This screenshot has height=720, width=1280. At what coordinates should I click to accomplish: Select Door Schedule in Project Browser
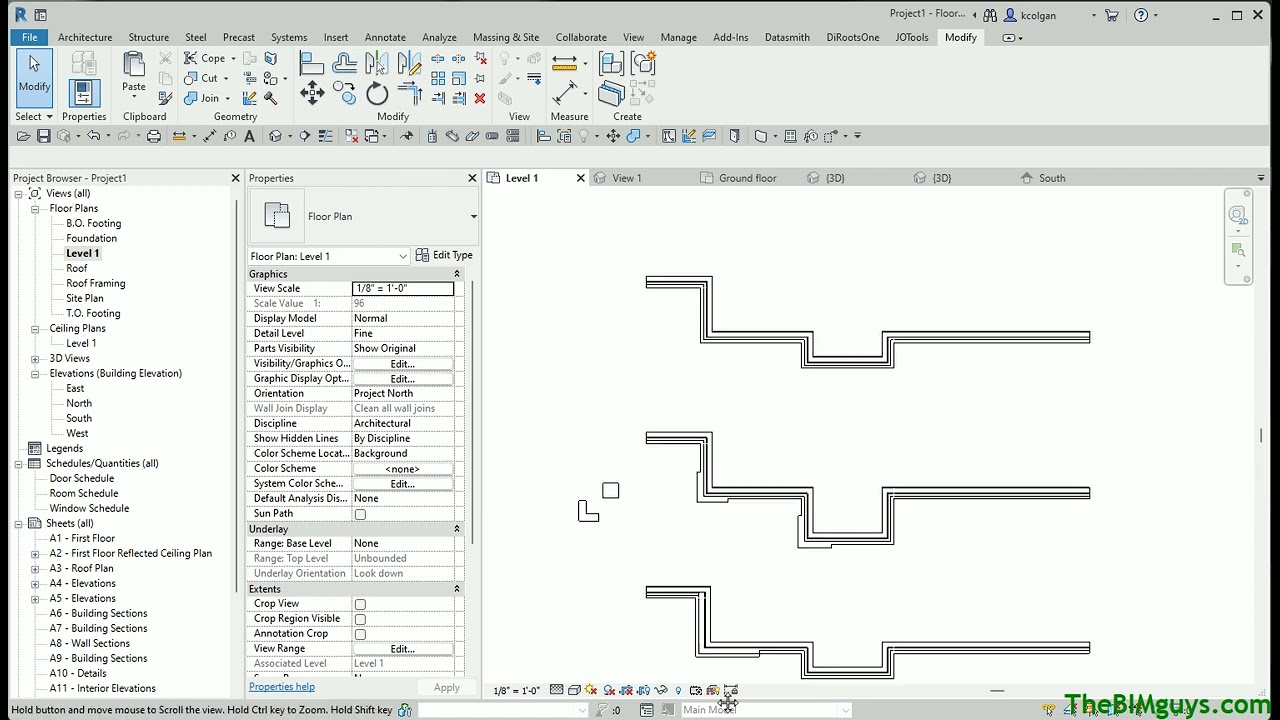coord(82,479)
